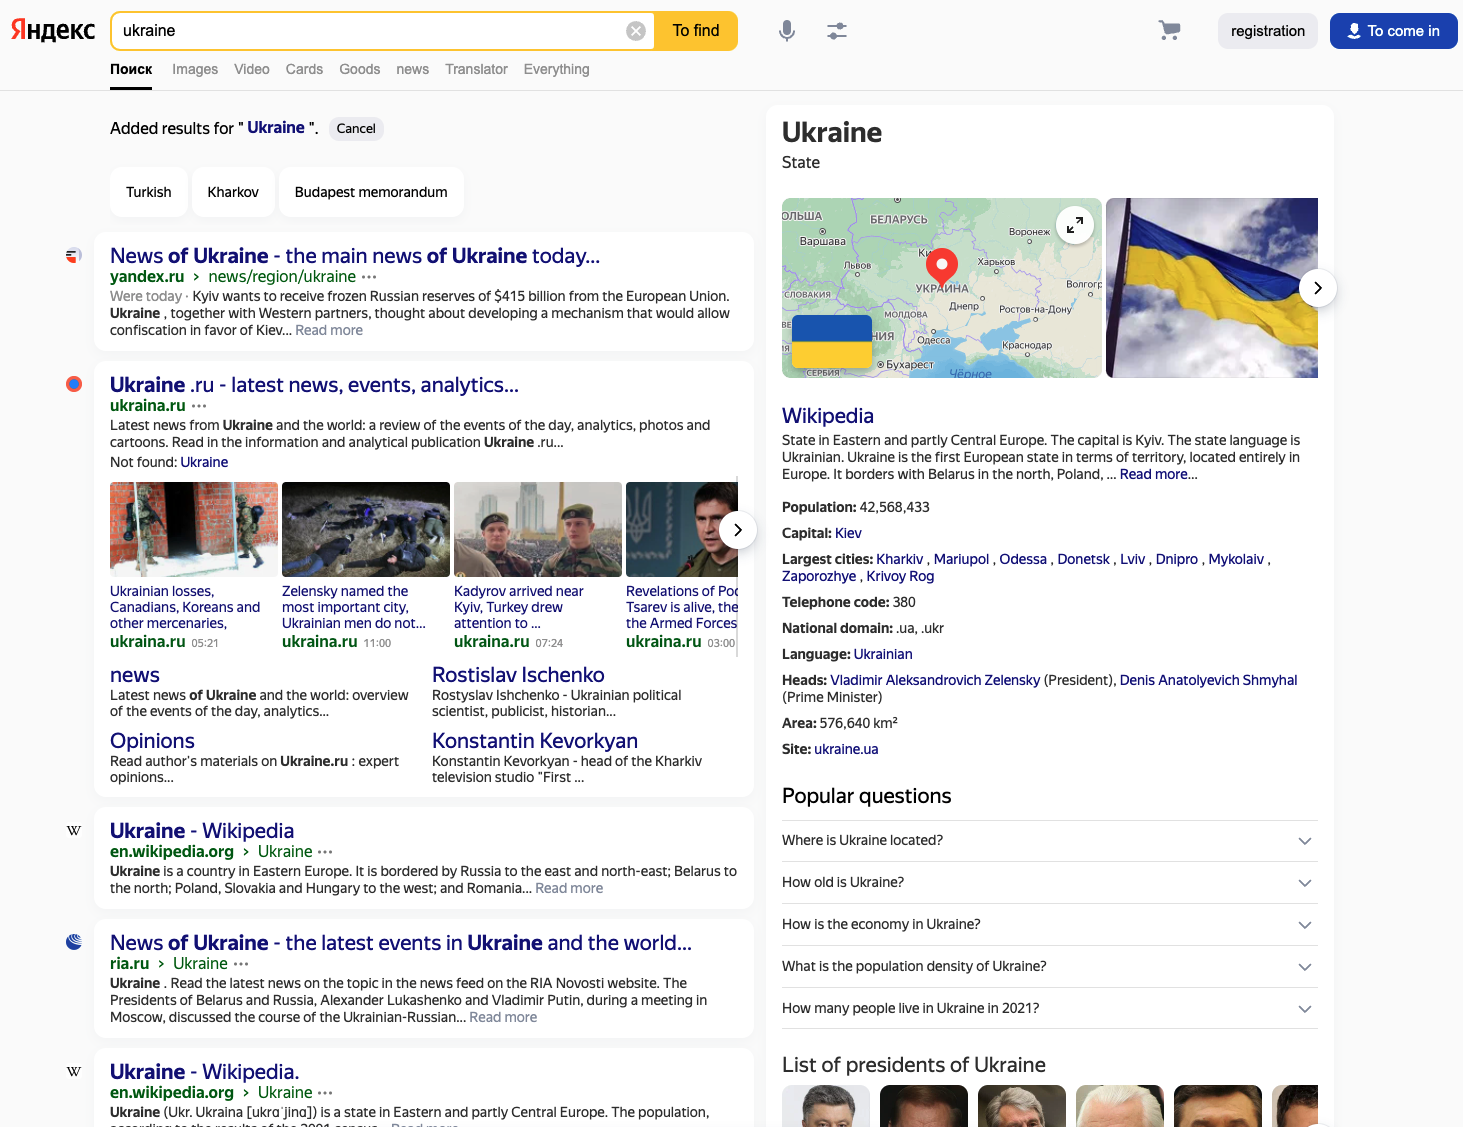Start voice search with the microphone icon
The image size is (1463, 1127).
point(787,31)
